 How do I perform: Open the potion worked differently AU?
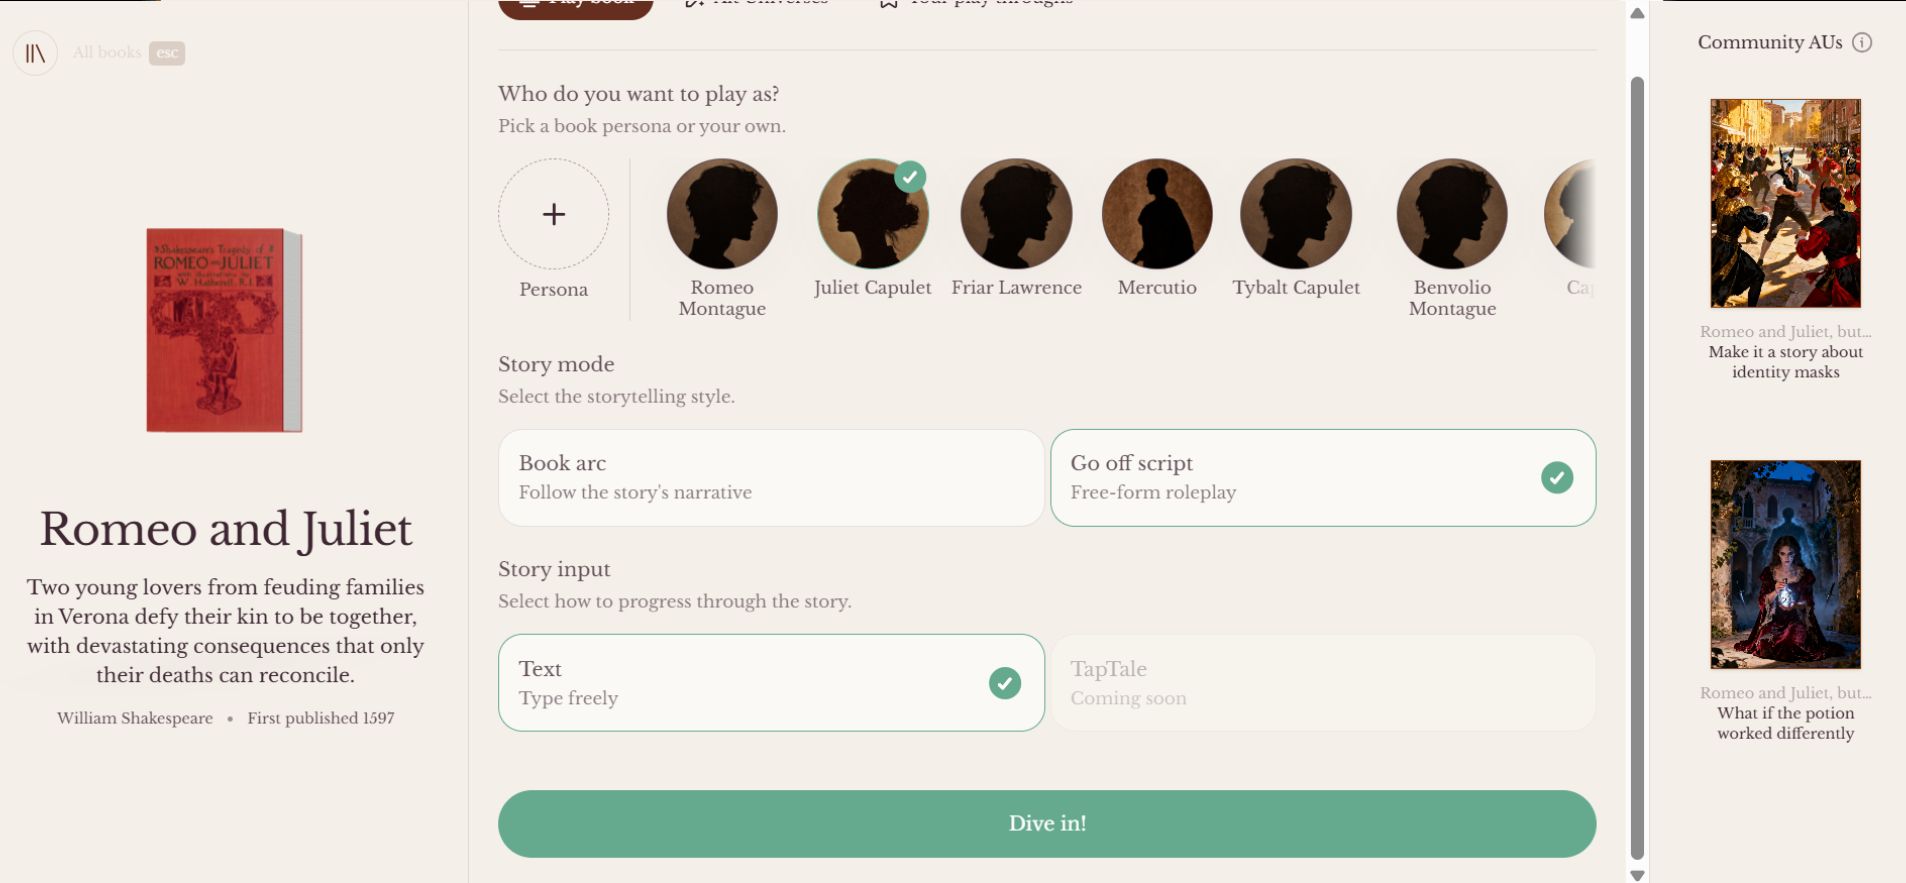1784,565
